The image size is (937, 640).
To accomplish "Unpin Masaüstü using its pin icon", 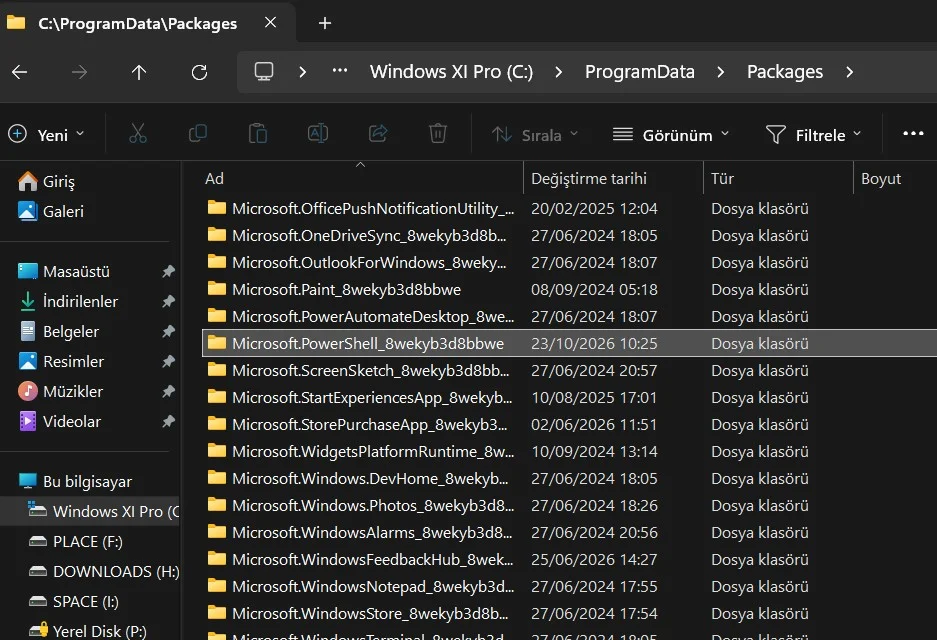I will (x=169, y=271).
